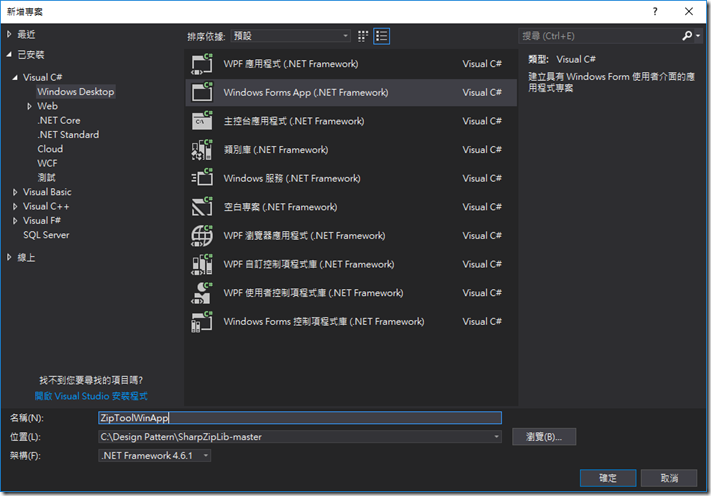
Task: Select Cloud category
Action: (x=50, y=149)
